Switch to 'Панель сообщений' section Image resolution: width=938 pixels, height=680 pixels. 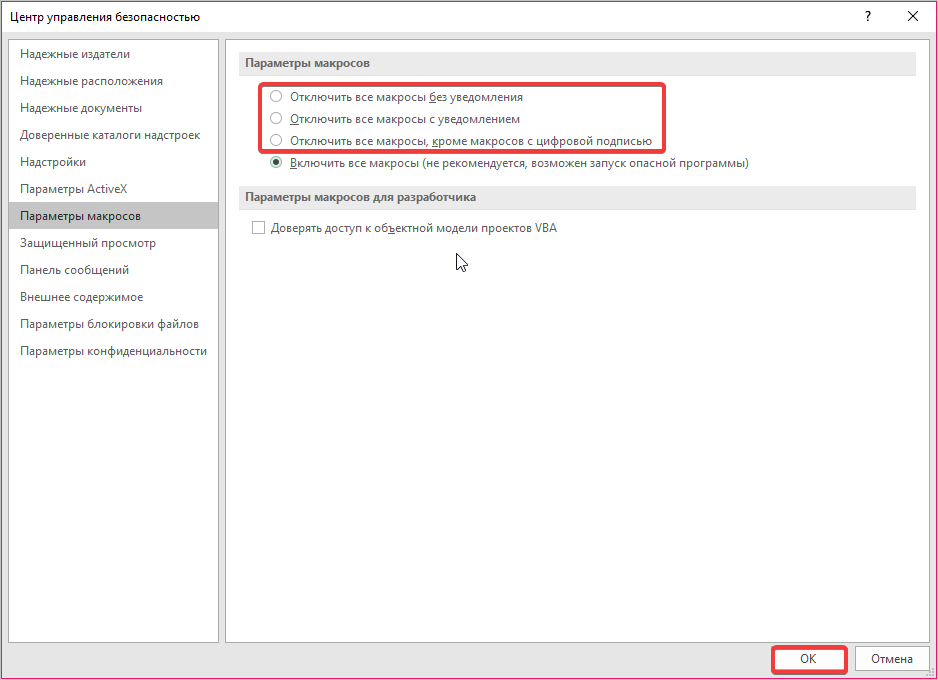pyautogui.click(x=74, y=270)
